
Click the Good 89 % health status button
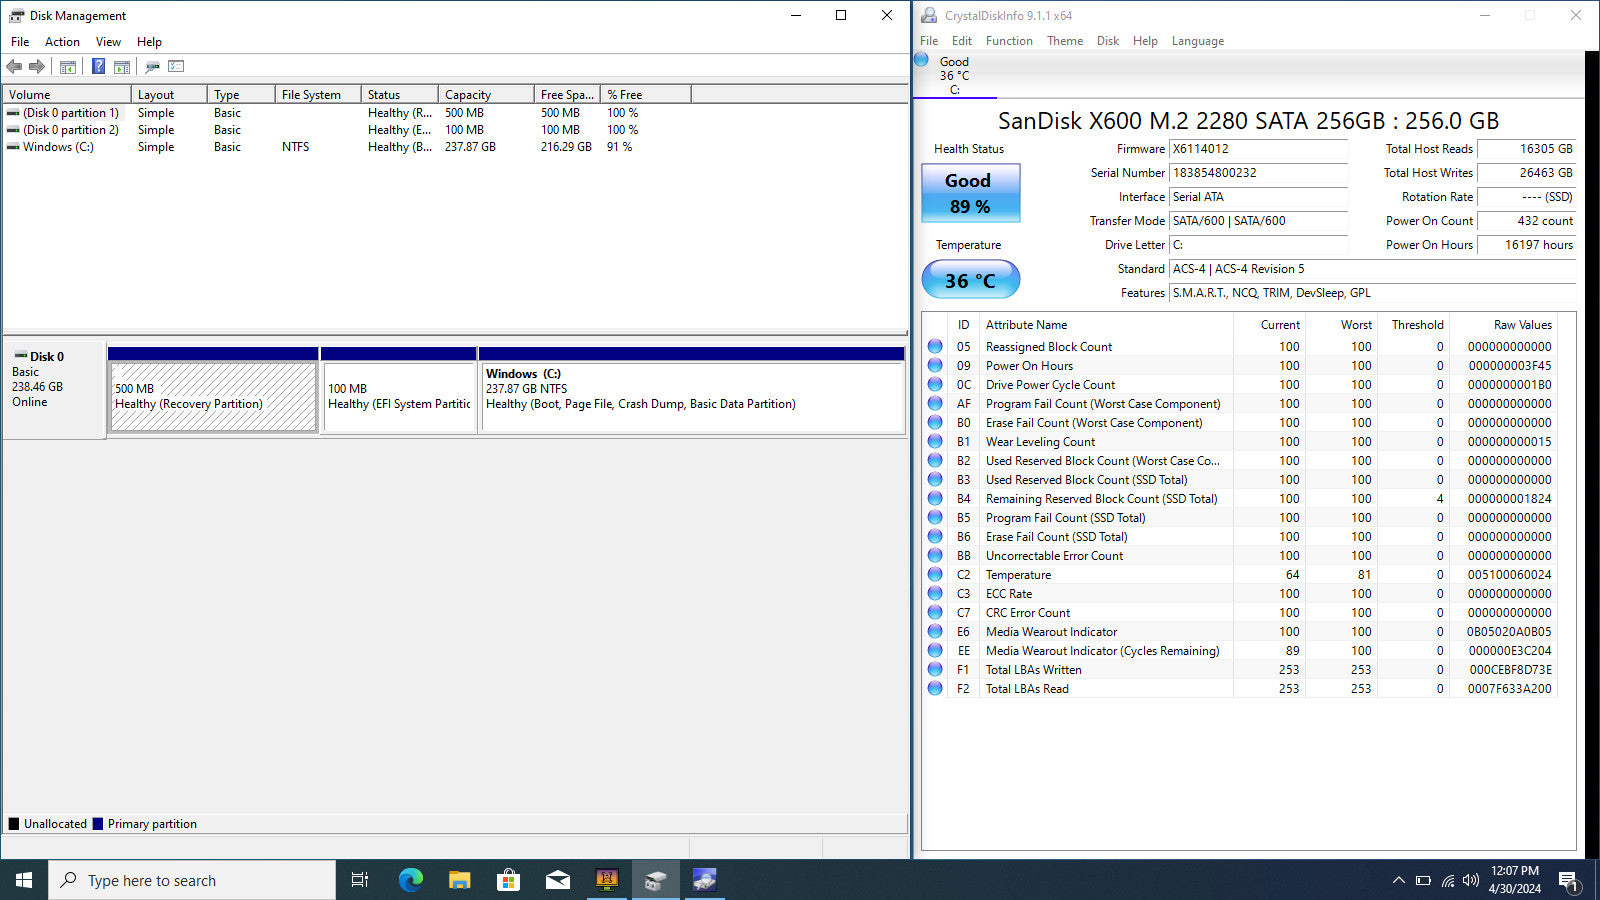point(970,193)
